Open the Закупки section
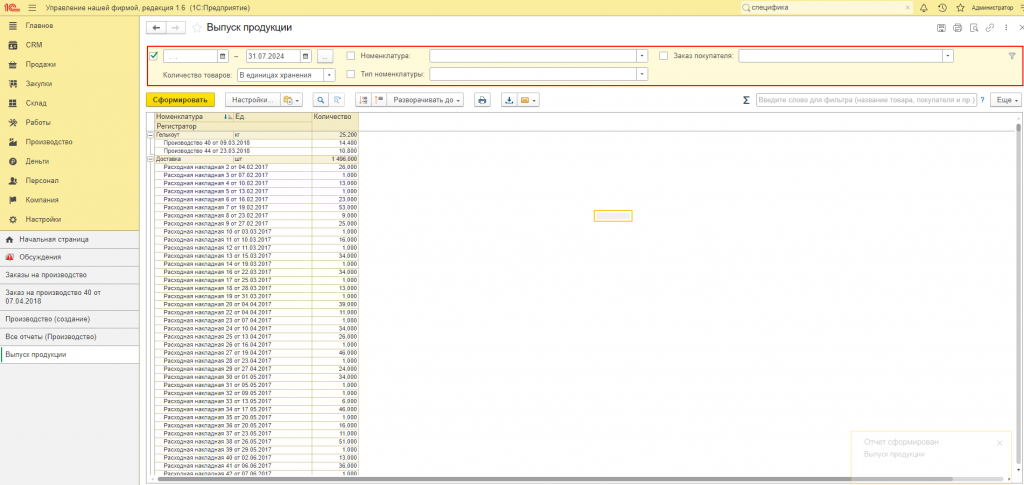Image resolution: width=1024 pixels, height=485 pixels. 69,84
